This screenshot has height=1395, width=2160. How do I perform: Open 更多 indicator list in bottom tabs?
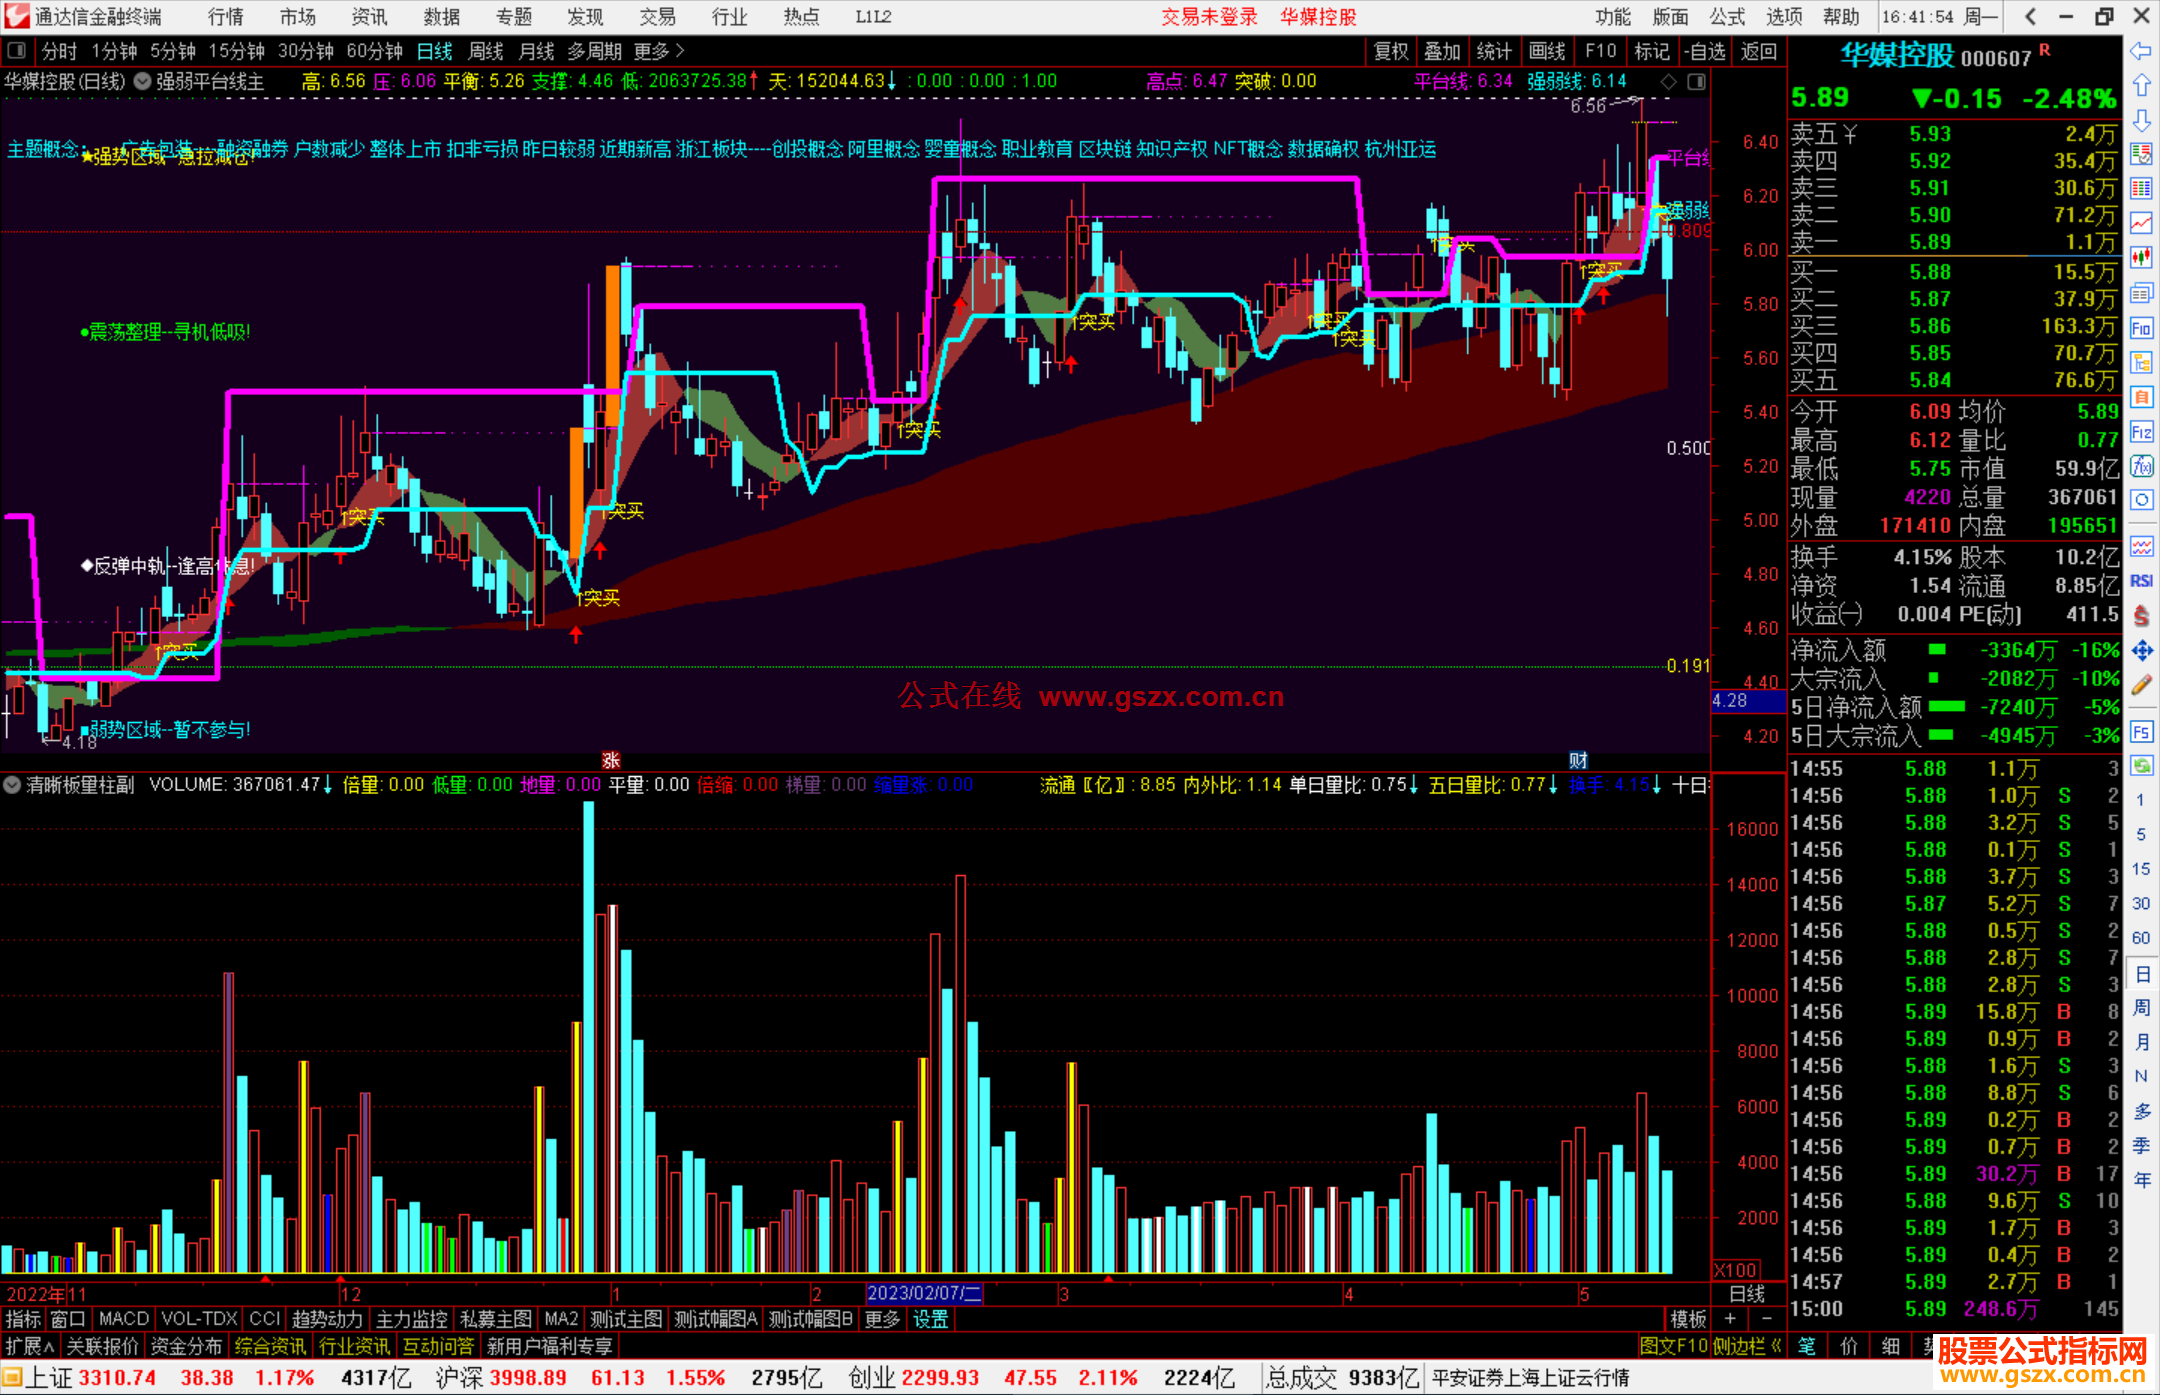(882, 1319)
